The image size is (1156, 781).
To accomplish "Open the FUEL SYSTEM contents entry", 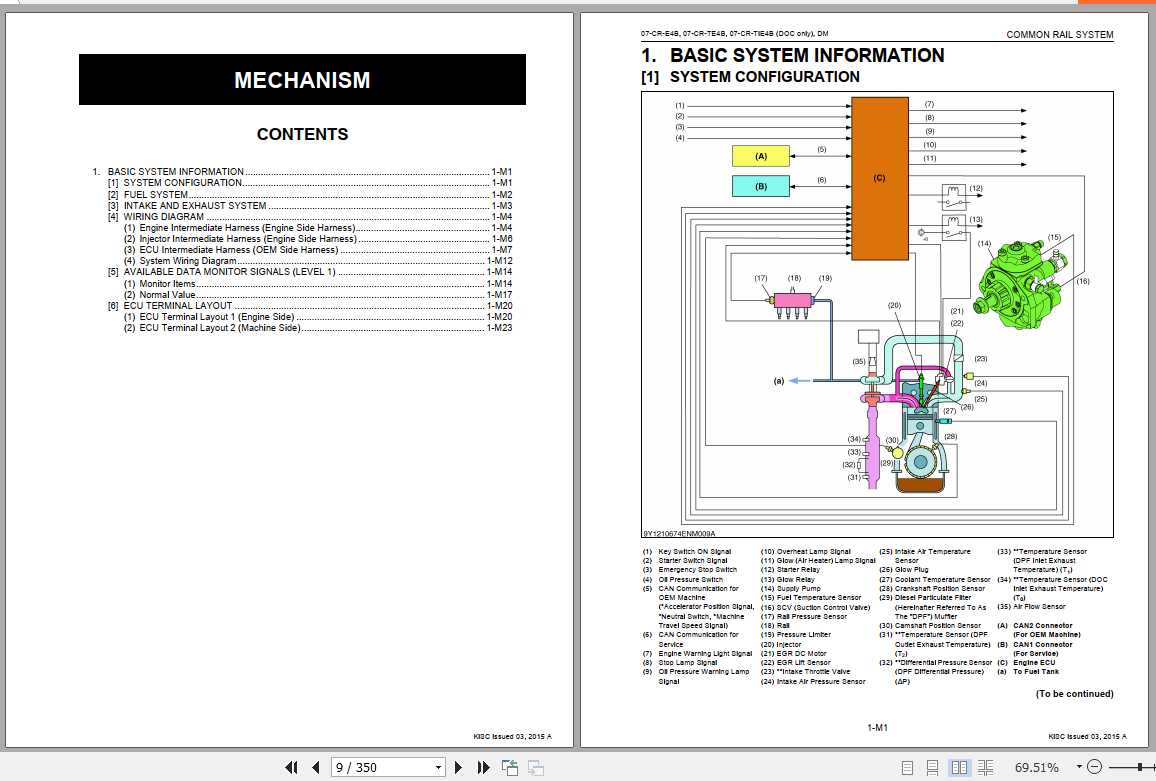I will point(157,194).
